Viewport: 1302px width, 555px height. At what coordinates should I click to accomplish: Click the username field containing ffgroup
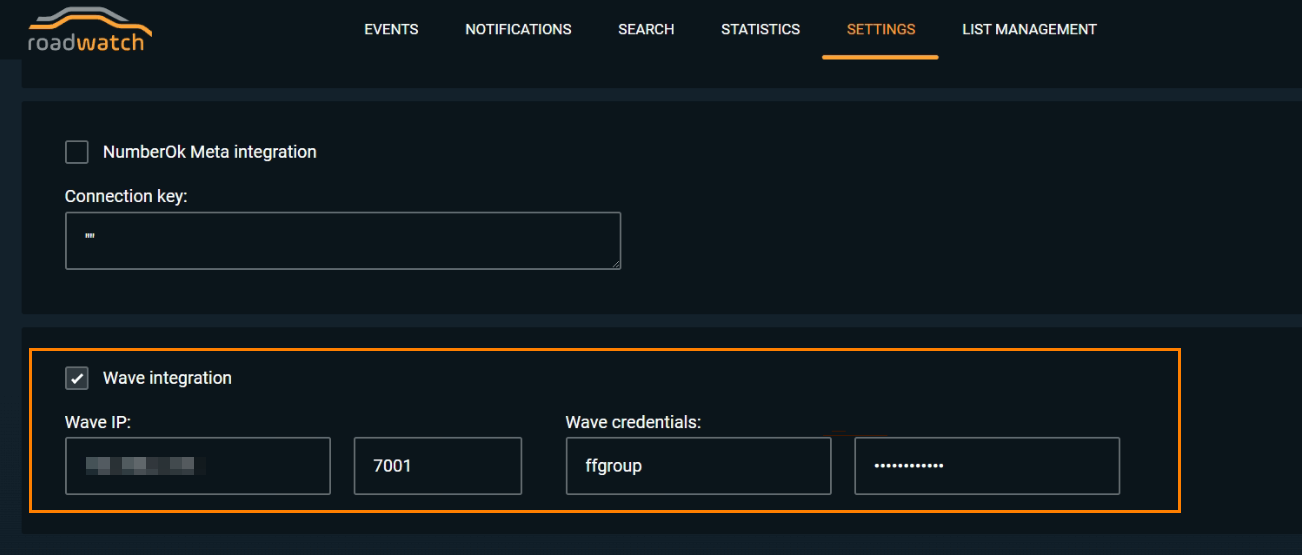tap(697, 465)
